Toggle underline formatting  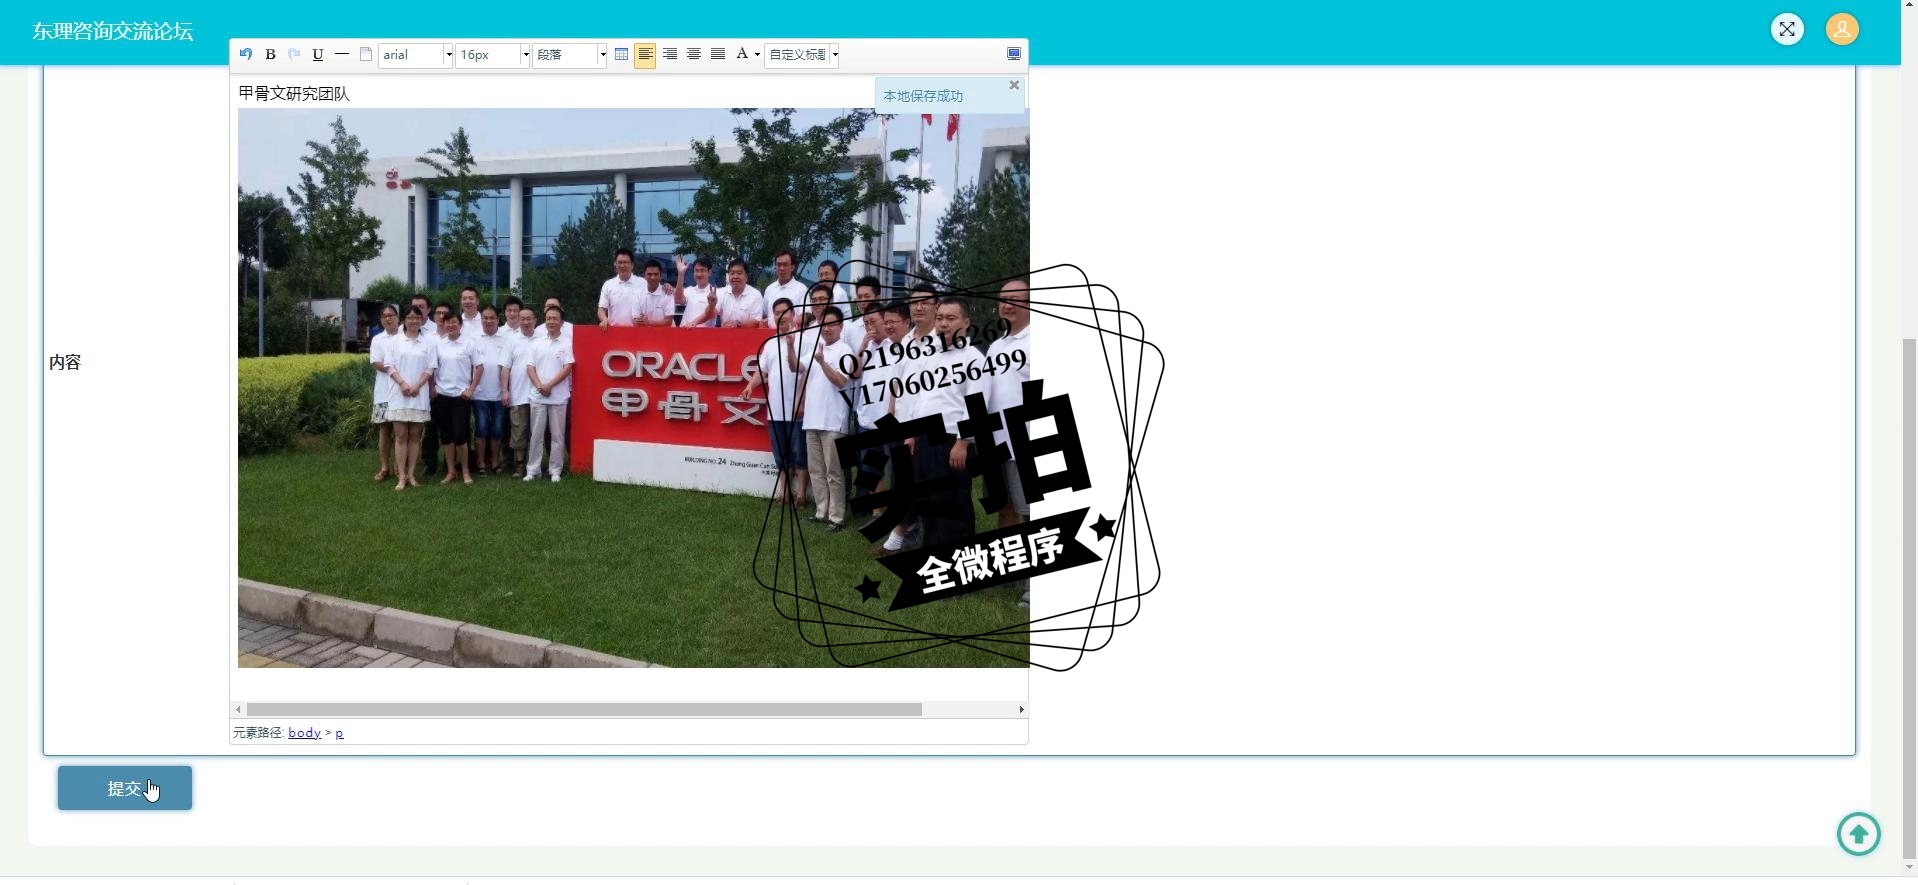tap(318, 54)
